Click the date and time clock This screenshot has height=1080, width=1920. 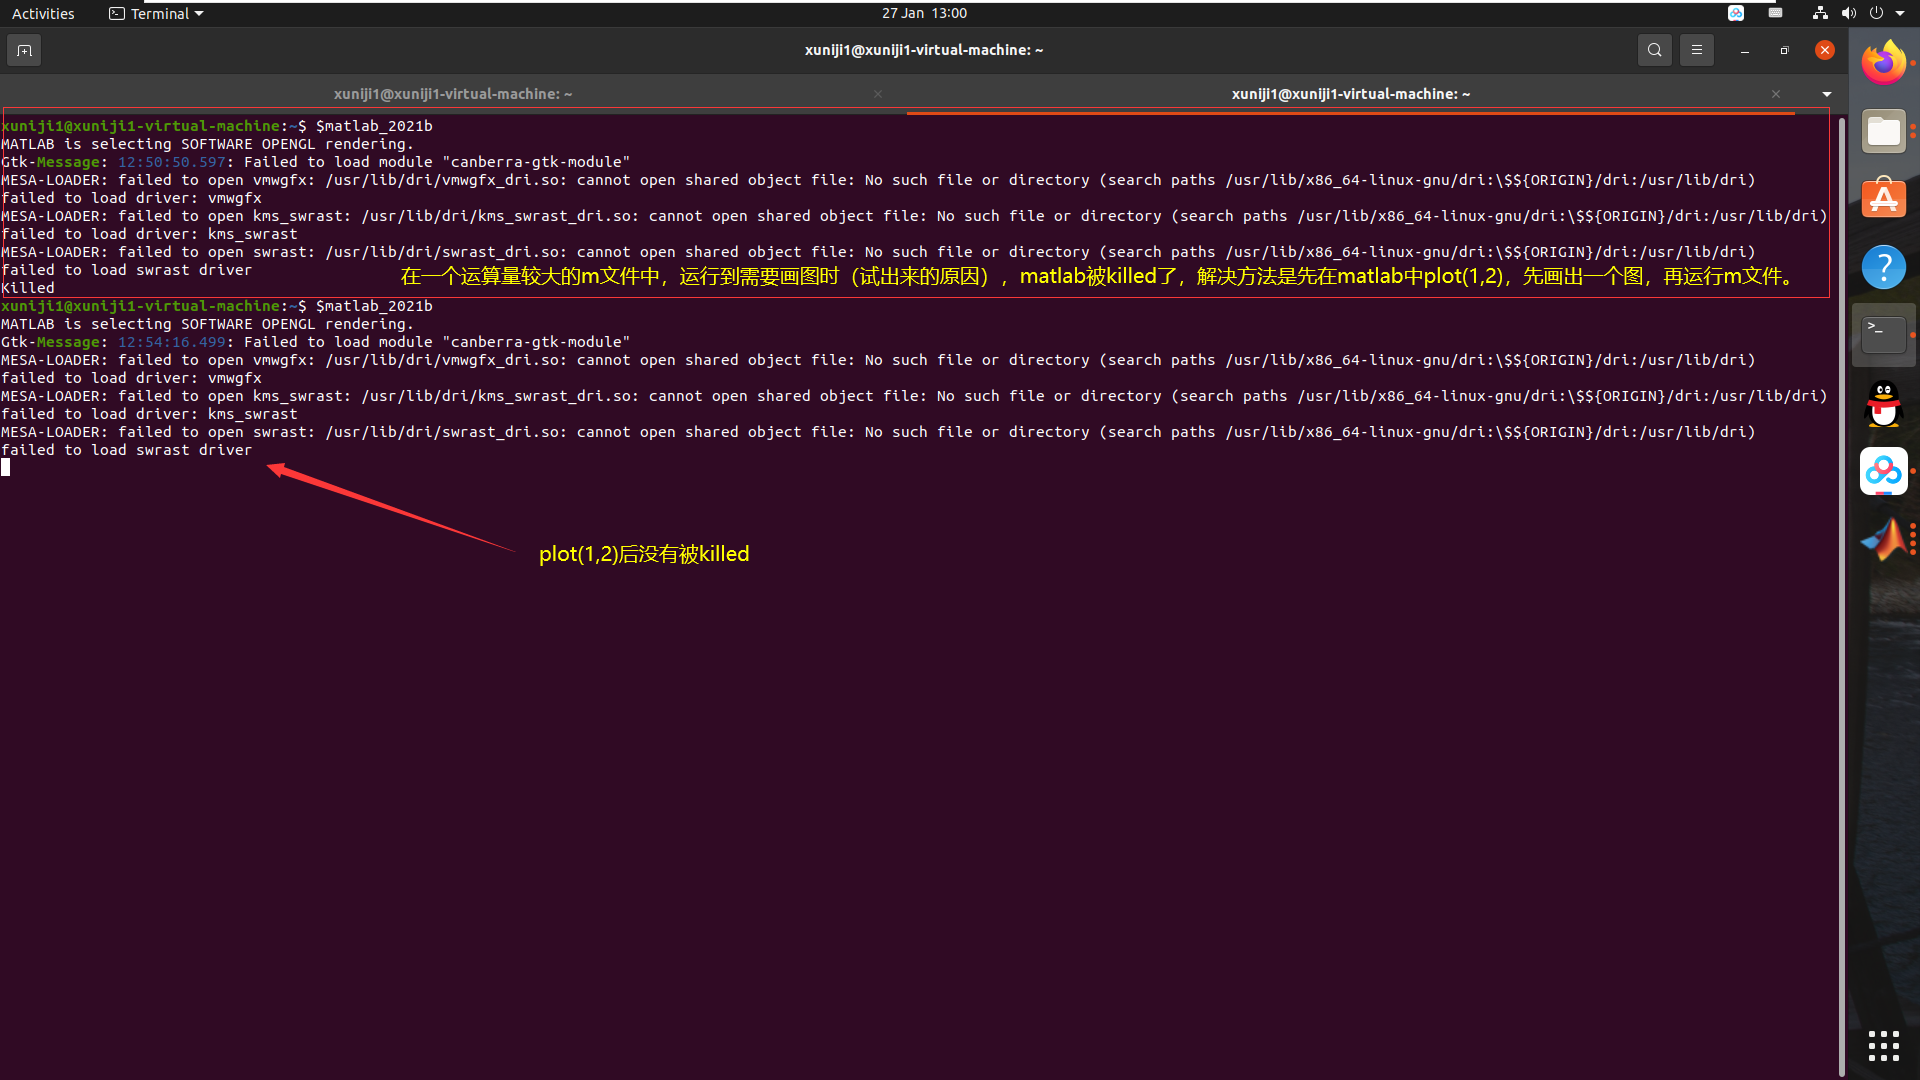(924, 14)
